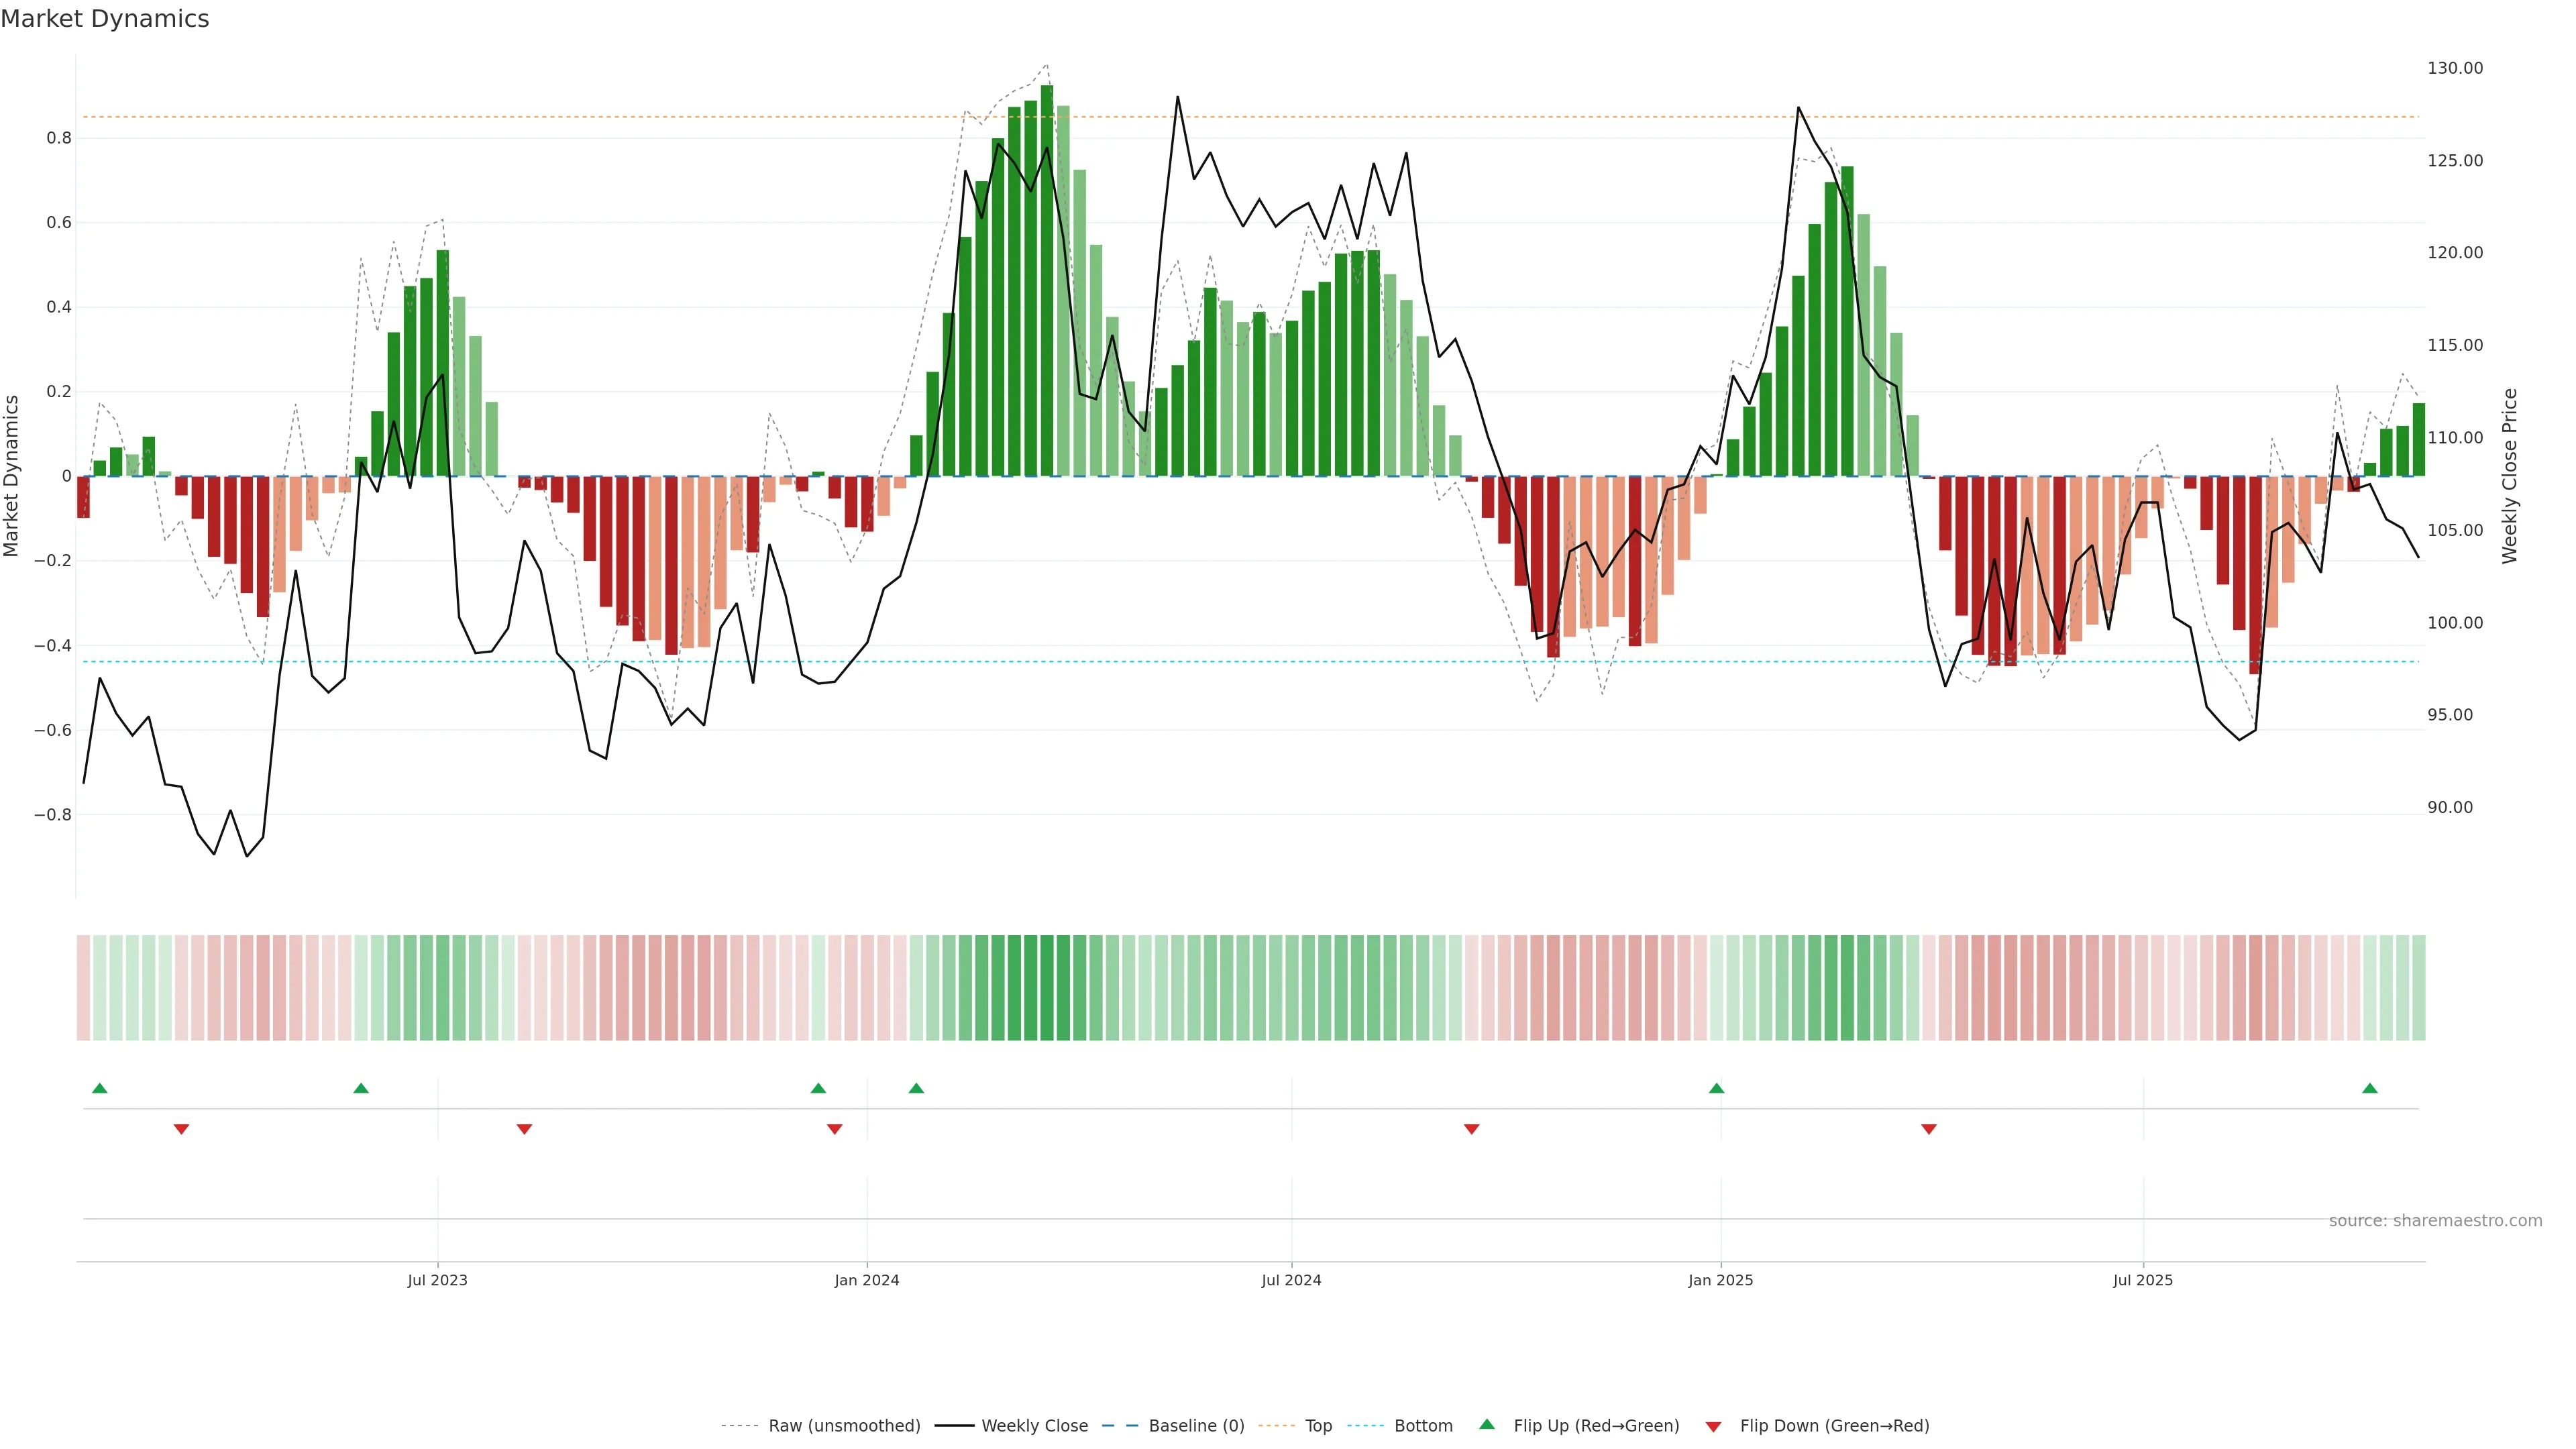Click the green flip-up marker just before Jan 2025
This screenshot has height=1449, width=2576.
pos(1716,1088)
